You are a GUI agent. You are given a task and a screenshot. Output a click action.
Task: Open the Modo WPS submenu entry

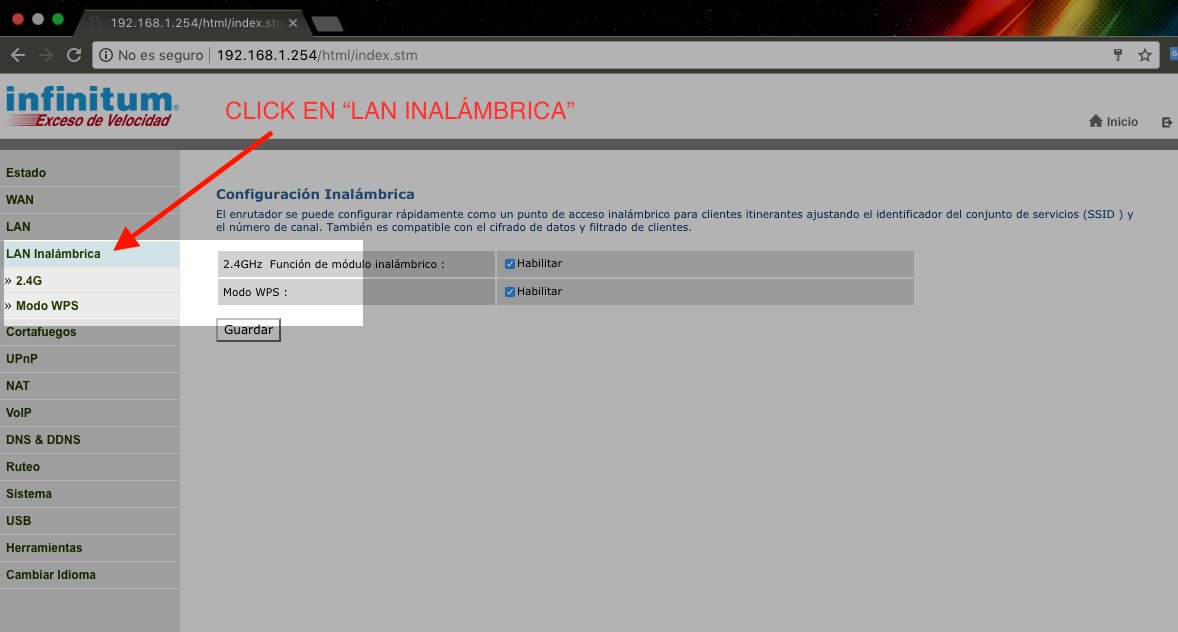(47, 306)
